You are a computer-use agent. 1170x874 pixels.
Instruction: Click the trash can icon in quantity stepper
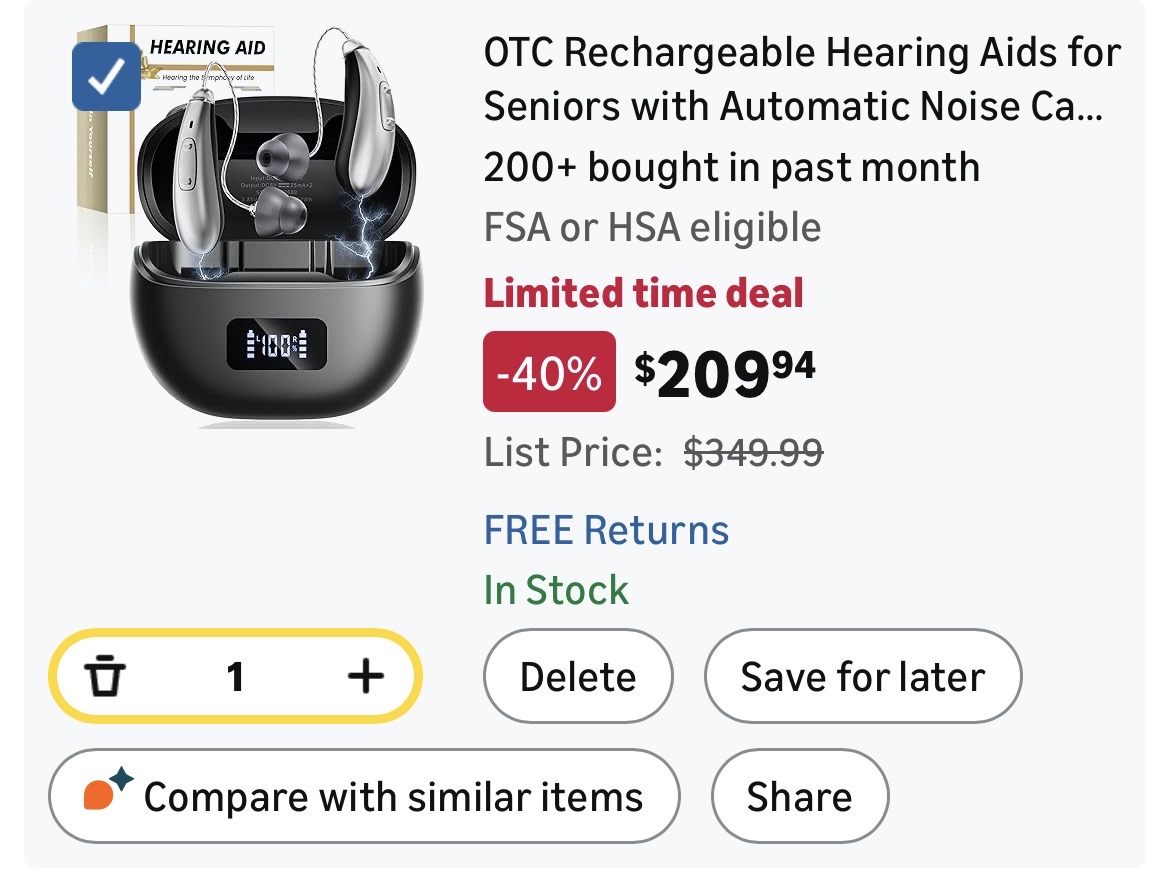101,677
